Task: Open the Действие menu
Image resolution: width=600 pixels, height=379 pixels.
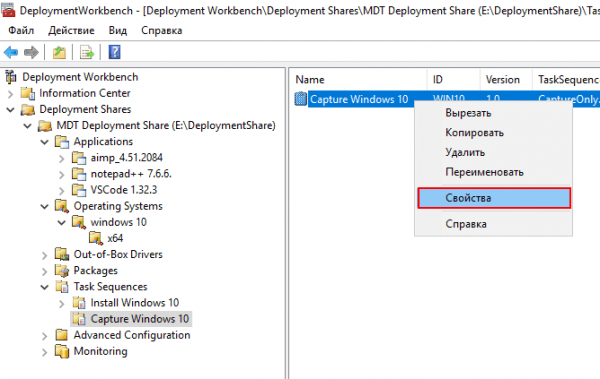Action: click(x=71, y=30)
